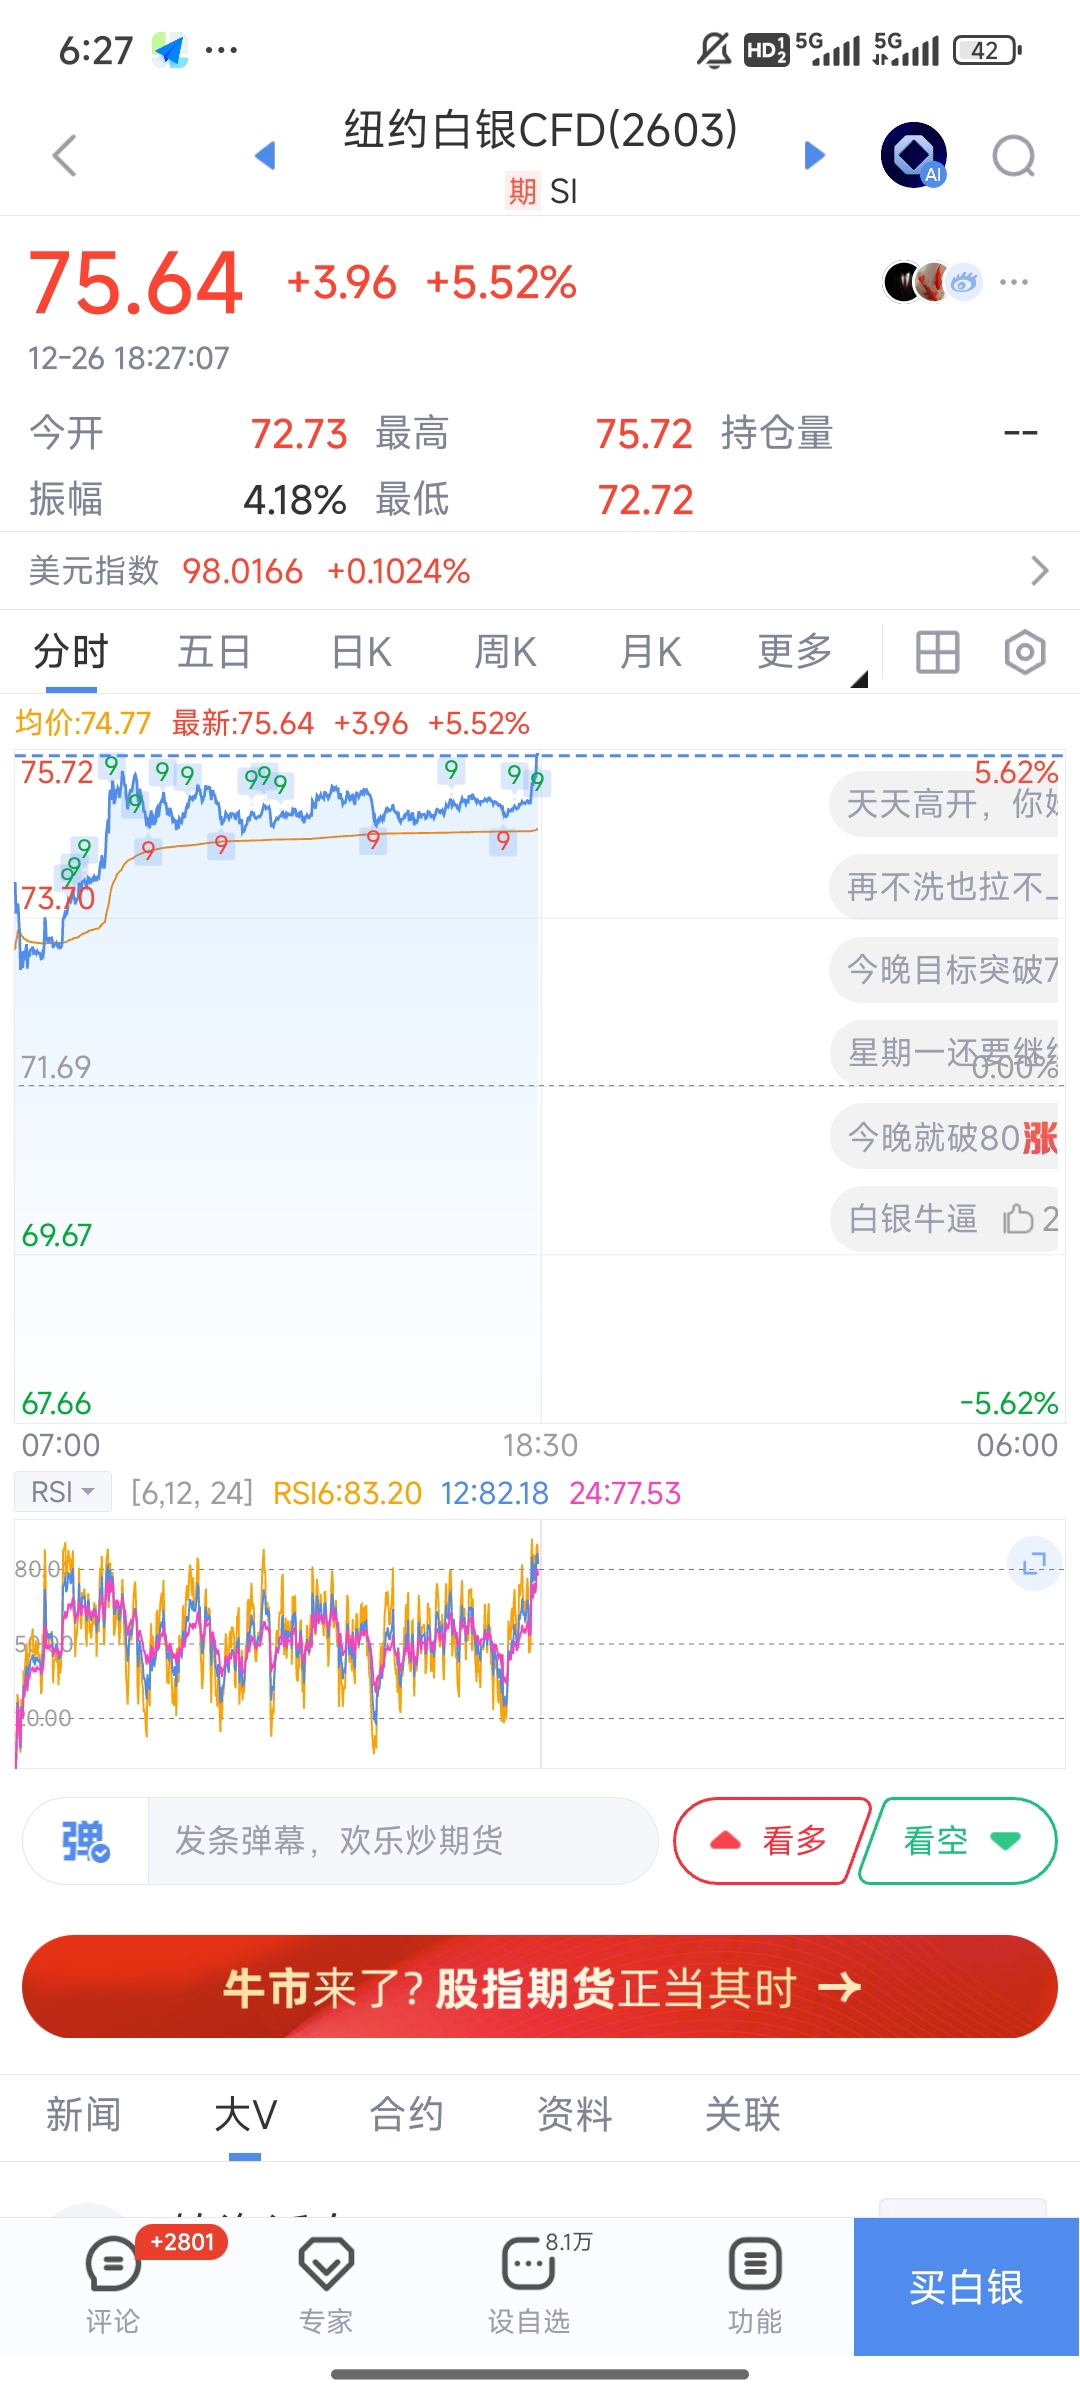Screen dimensions: 1080x2400
Task: Open 牛市来了 stock index futures banner
Action: tap(540, 1987)
